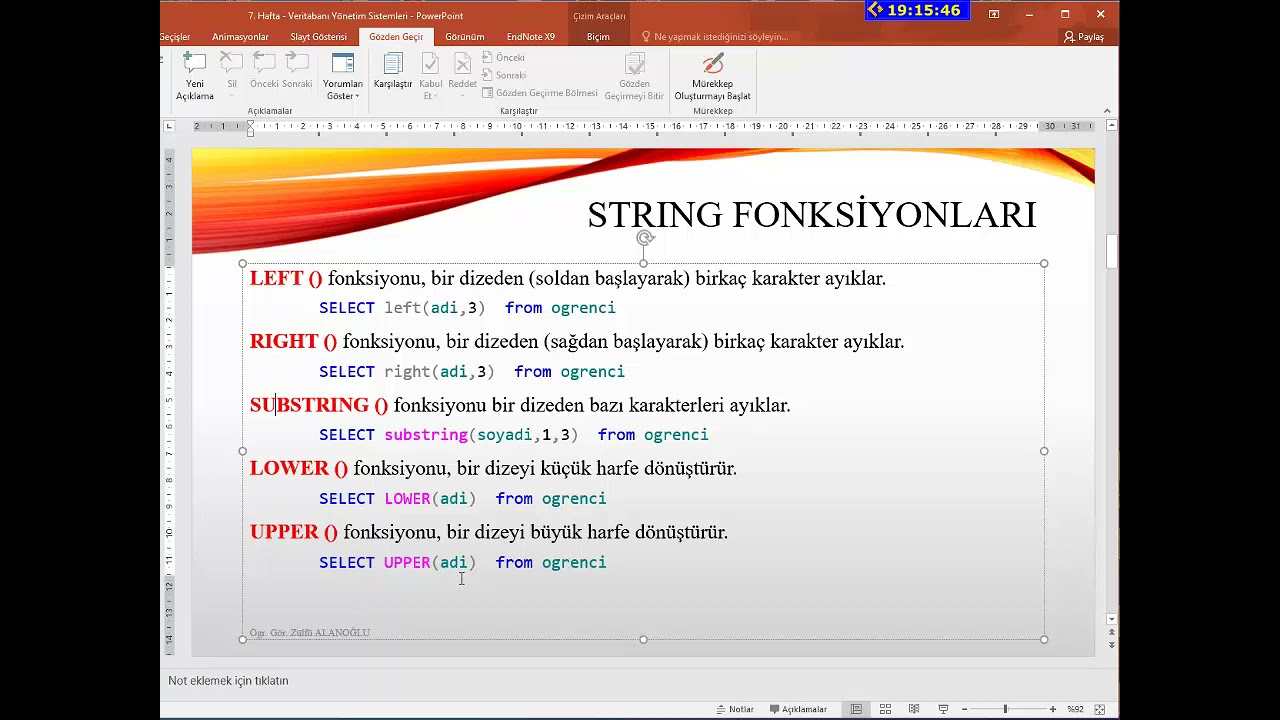
Task: Fit slide to the current window
Action: (1101, 709)
